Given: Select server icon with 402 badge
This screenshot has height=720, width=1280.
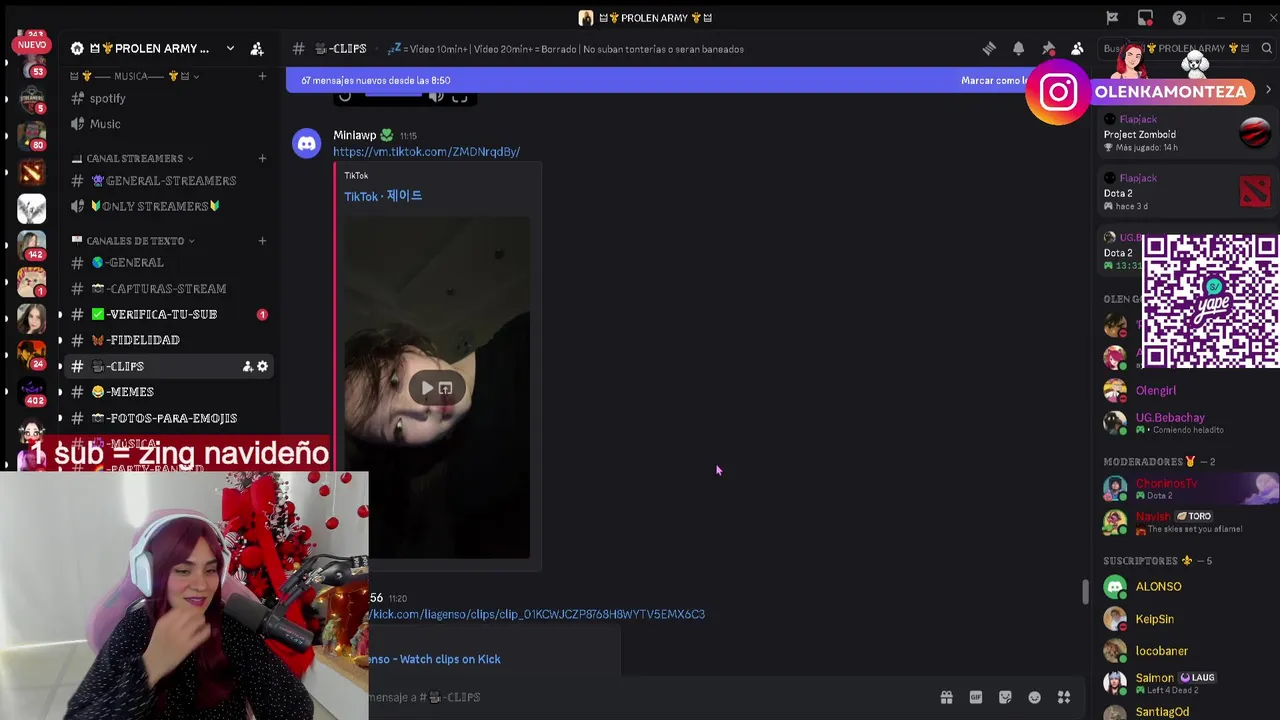Looking at the screenshot, I should [x=31, y=391].
